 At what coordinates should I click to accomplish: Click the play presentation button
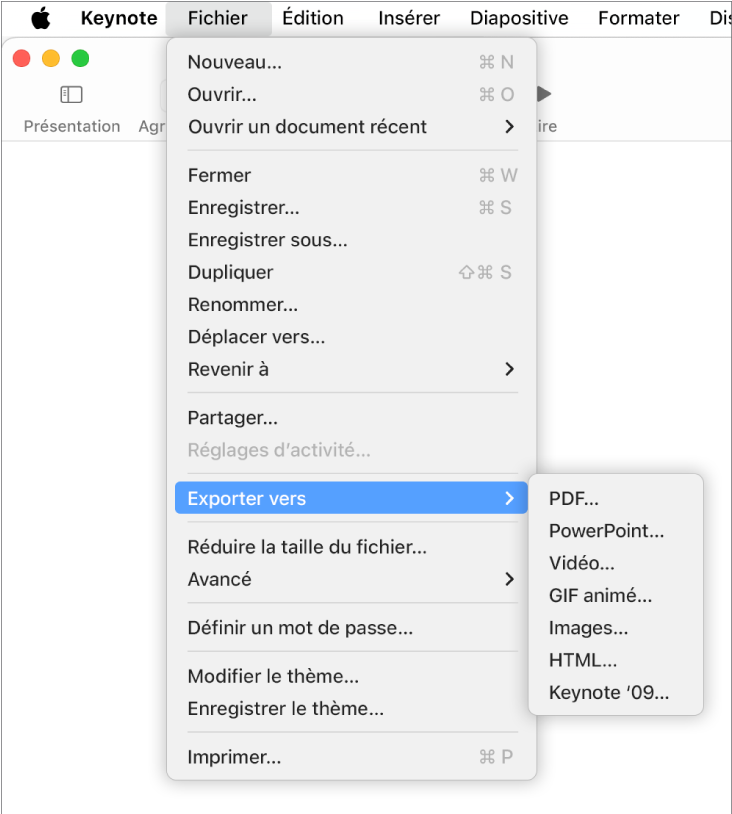coord(541,93)
